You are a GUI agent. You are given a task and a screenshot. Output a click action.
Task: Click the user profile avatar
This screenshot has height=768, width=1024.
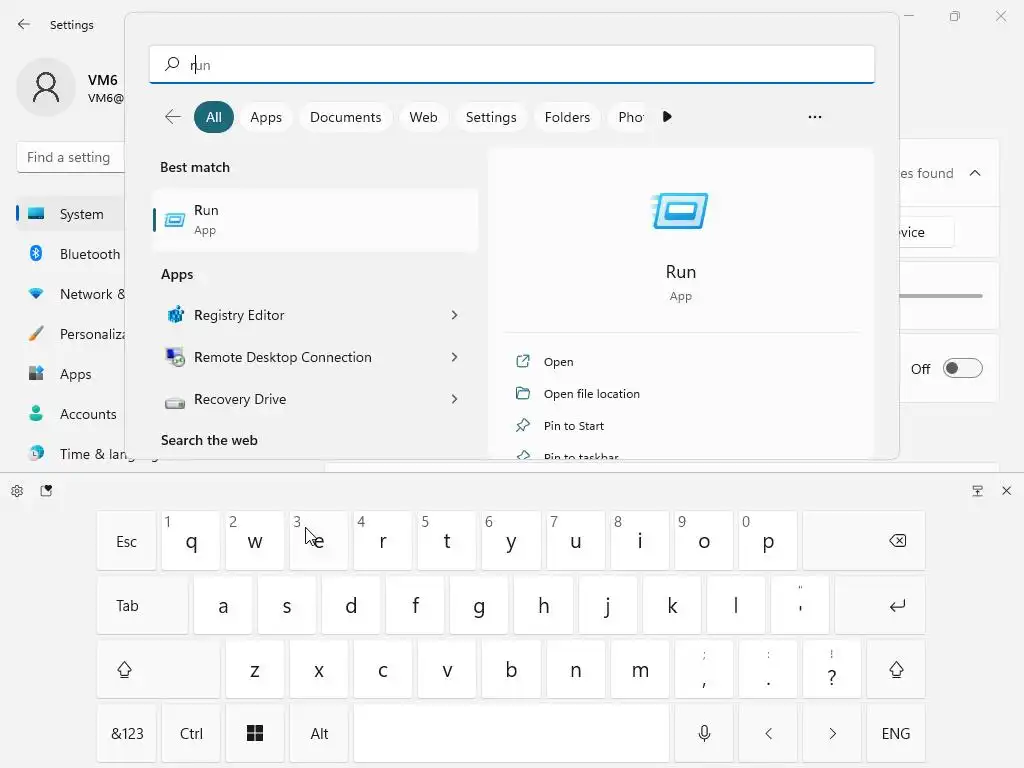click(46, 87)
